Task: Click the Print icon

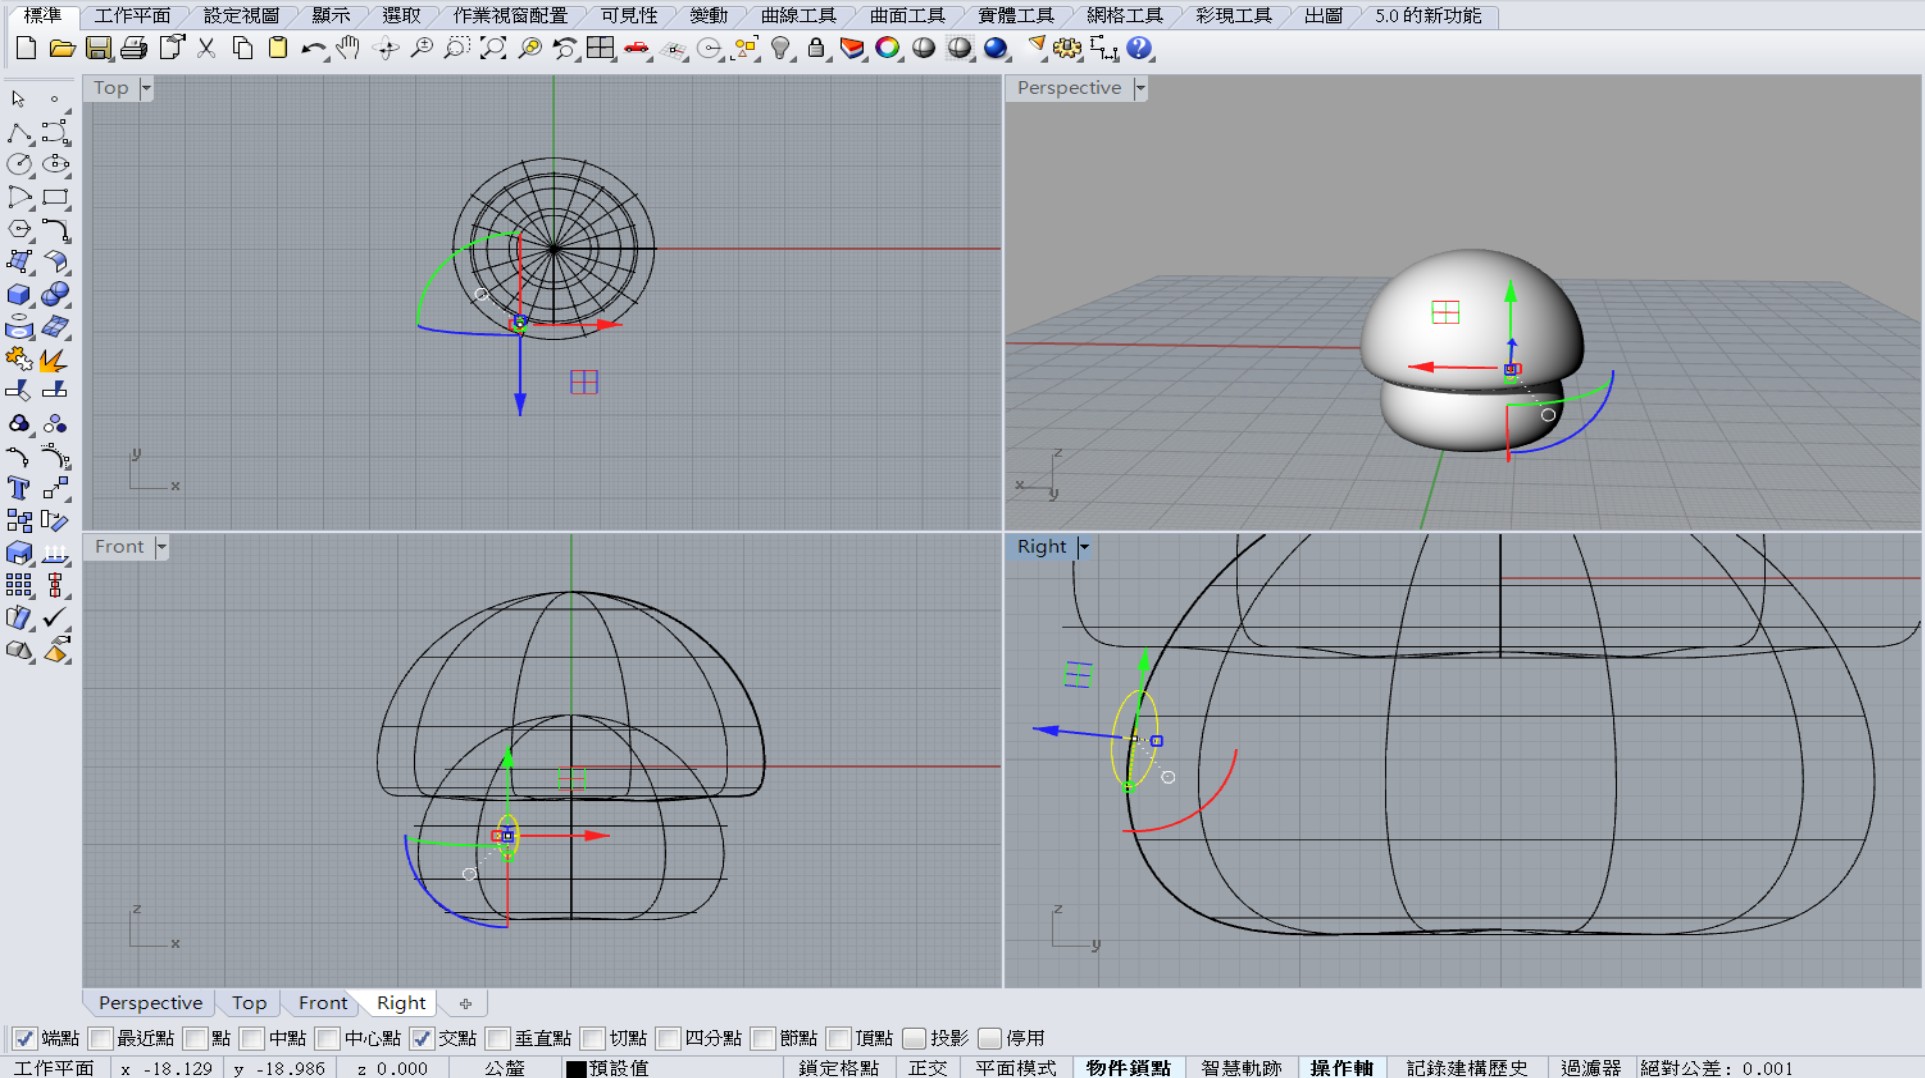Action: pyautogui.click(x=134, y=48)
